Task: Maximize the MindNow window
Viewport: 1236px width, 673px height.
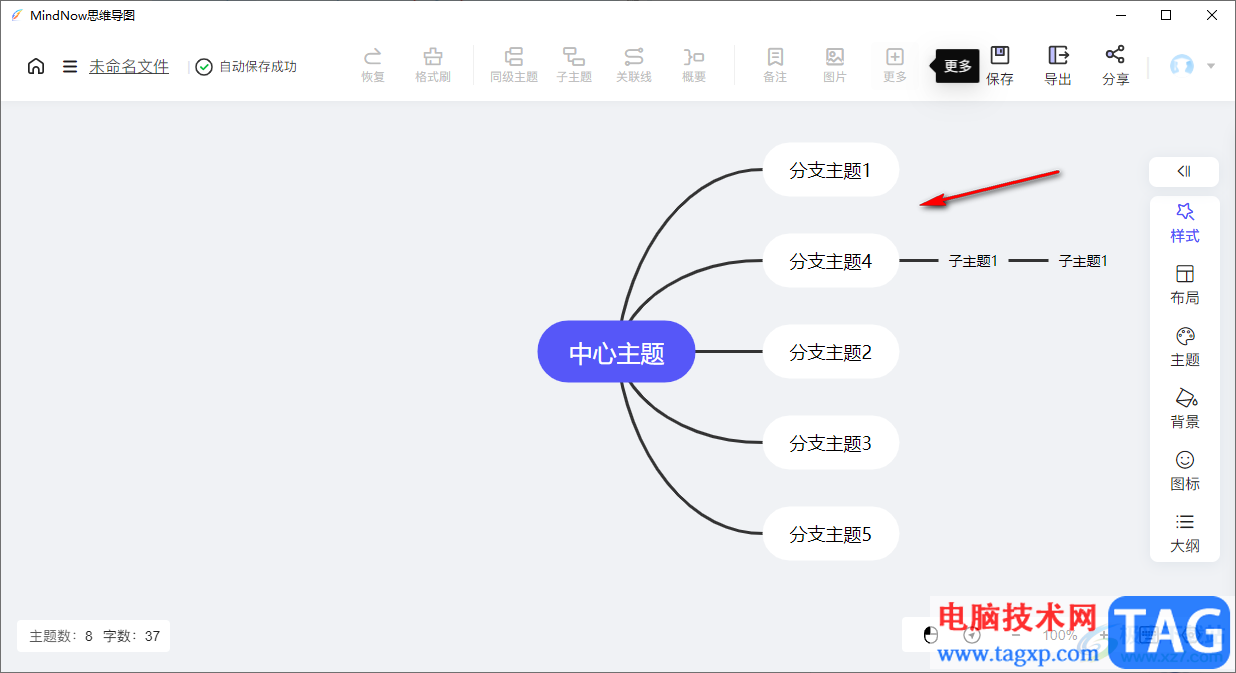Action: pos(1166,15)
